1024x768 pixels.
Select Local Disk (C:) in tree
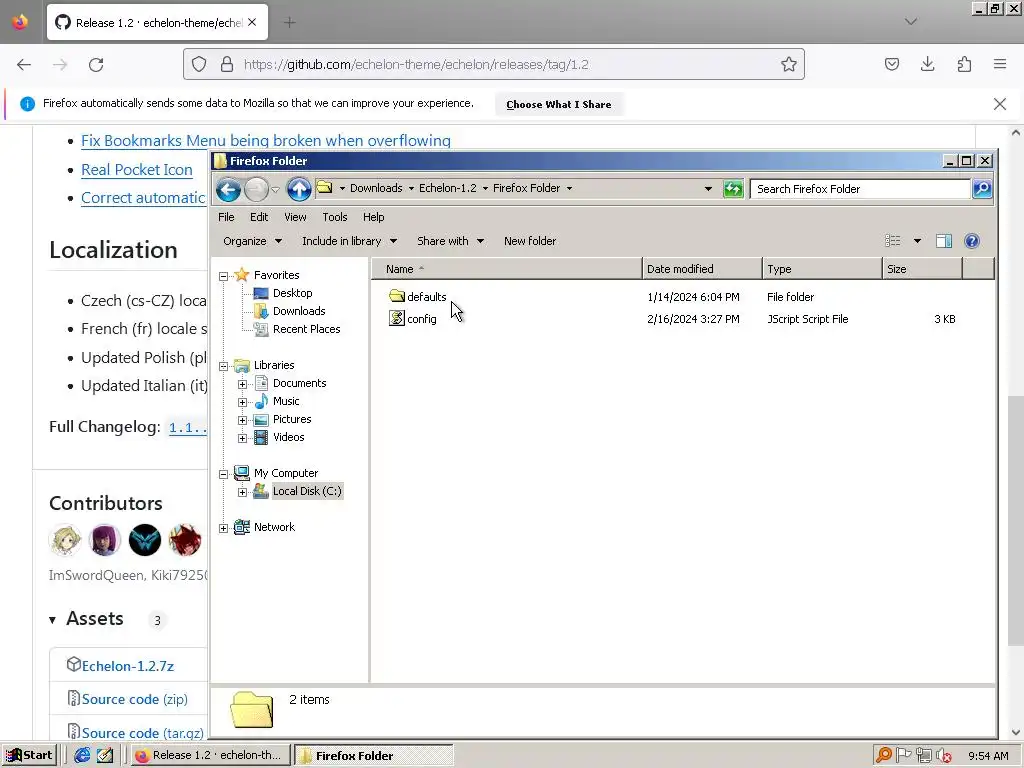[307, 491]
